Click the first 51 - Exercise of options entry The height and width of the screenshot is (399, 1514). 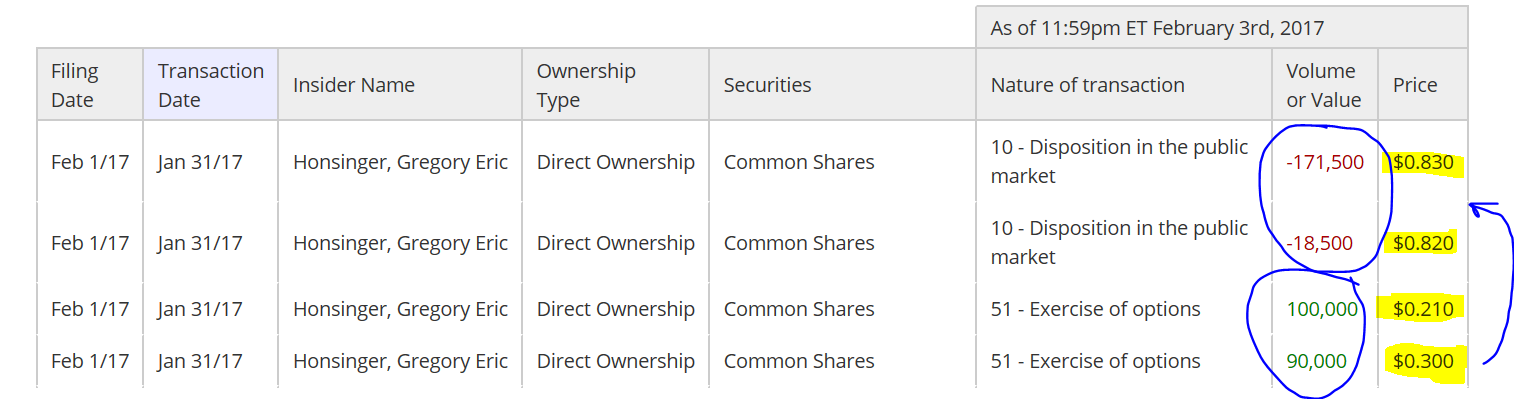pyautogui.click(x=1095, y=309)
